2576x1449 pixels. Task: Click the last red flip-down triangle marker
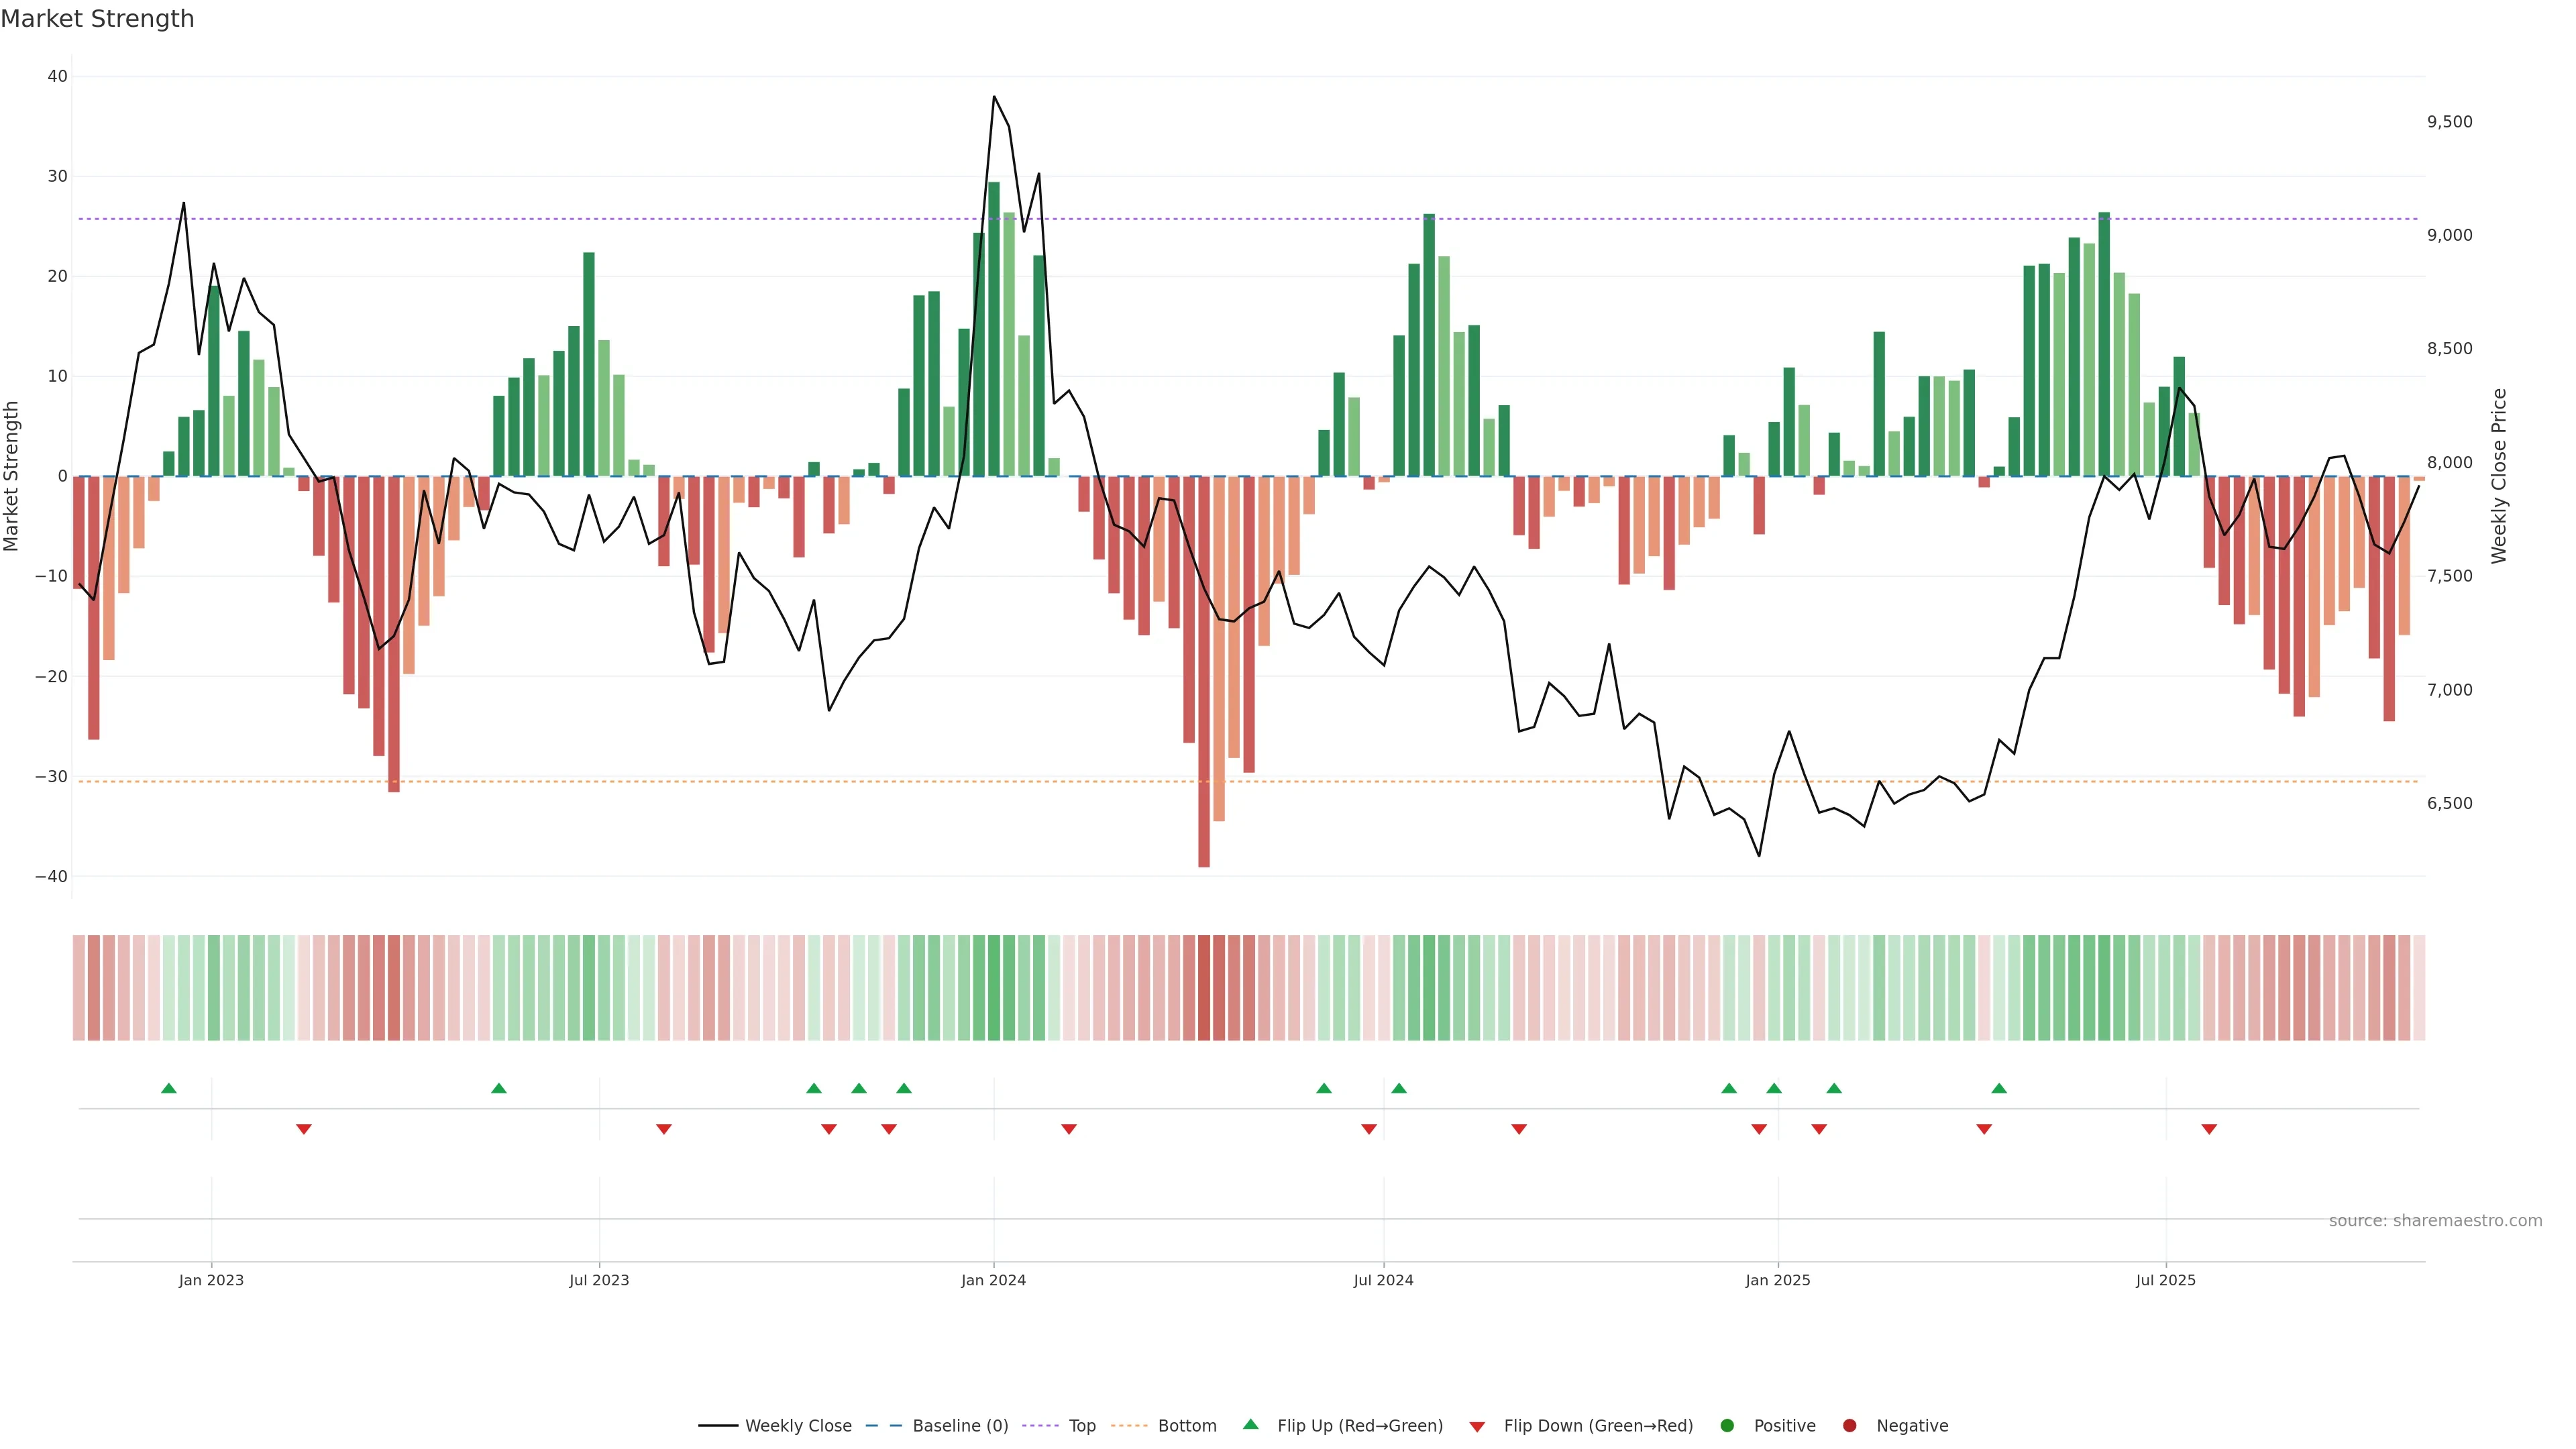coord(2209,1129)
